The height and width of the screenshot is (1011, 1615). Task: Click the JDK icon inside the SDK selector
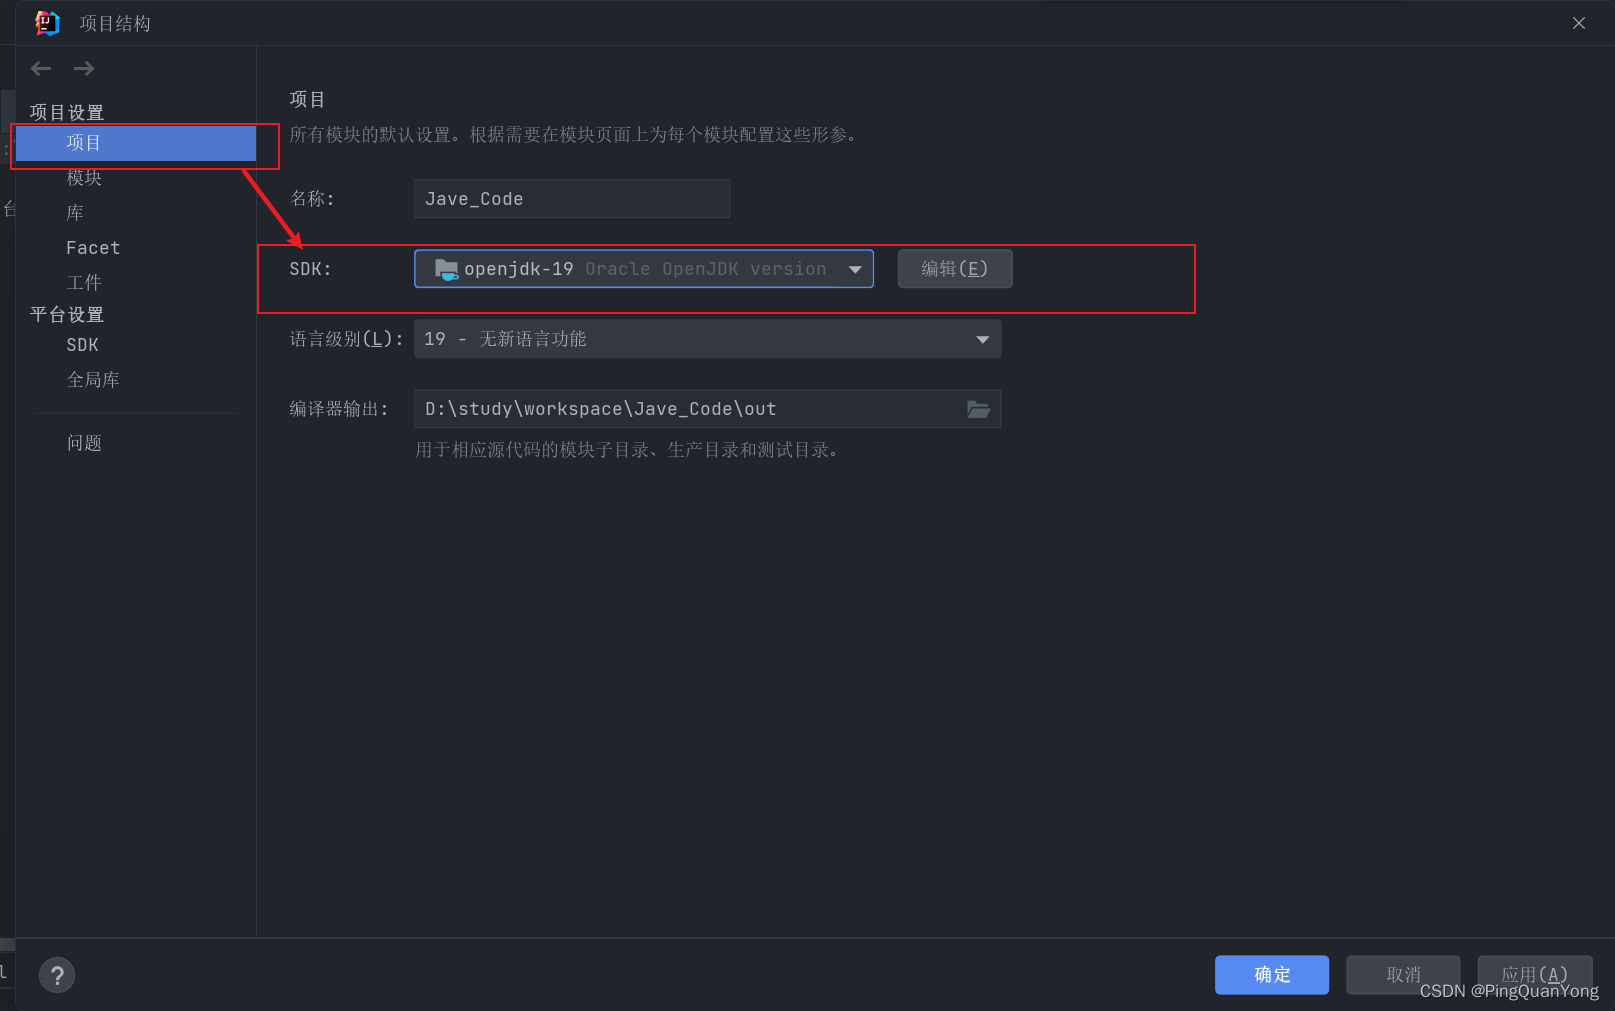(x=446, y=268)
